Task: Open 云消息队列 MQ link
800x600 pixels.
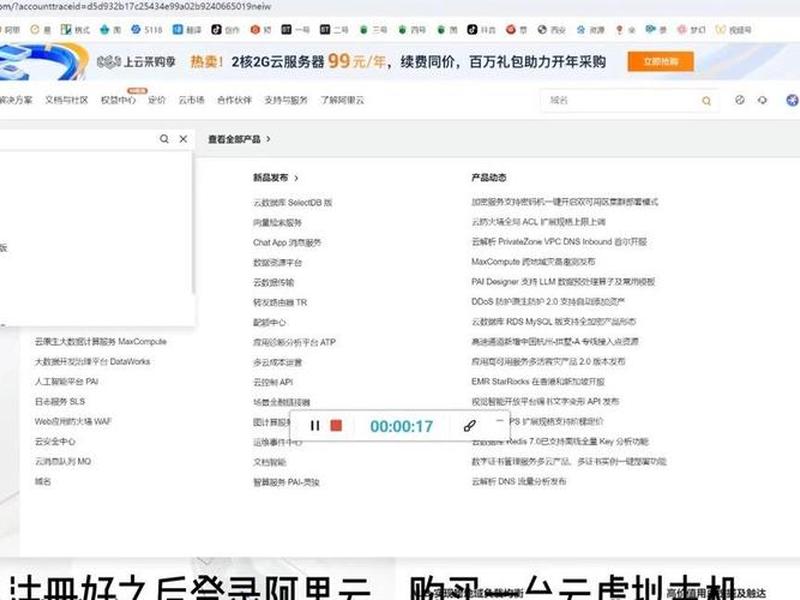Action: pyautogui.click(x=63, y=461)
